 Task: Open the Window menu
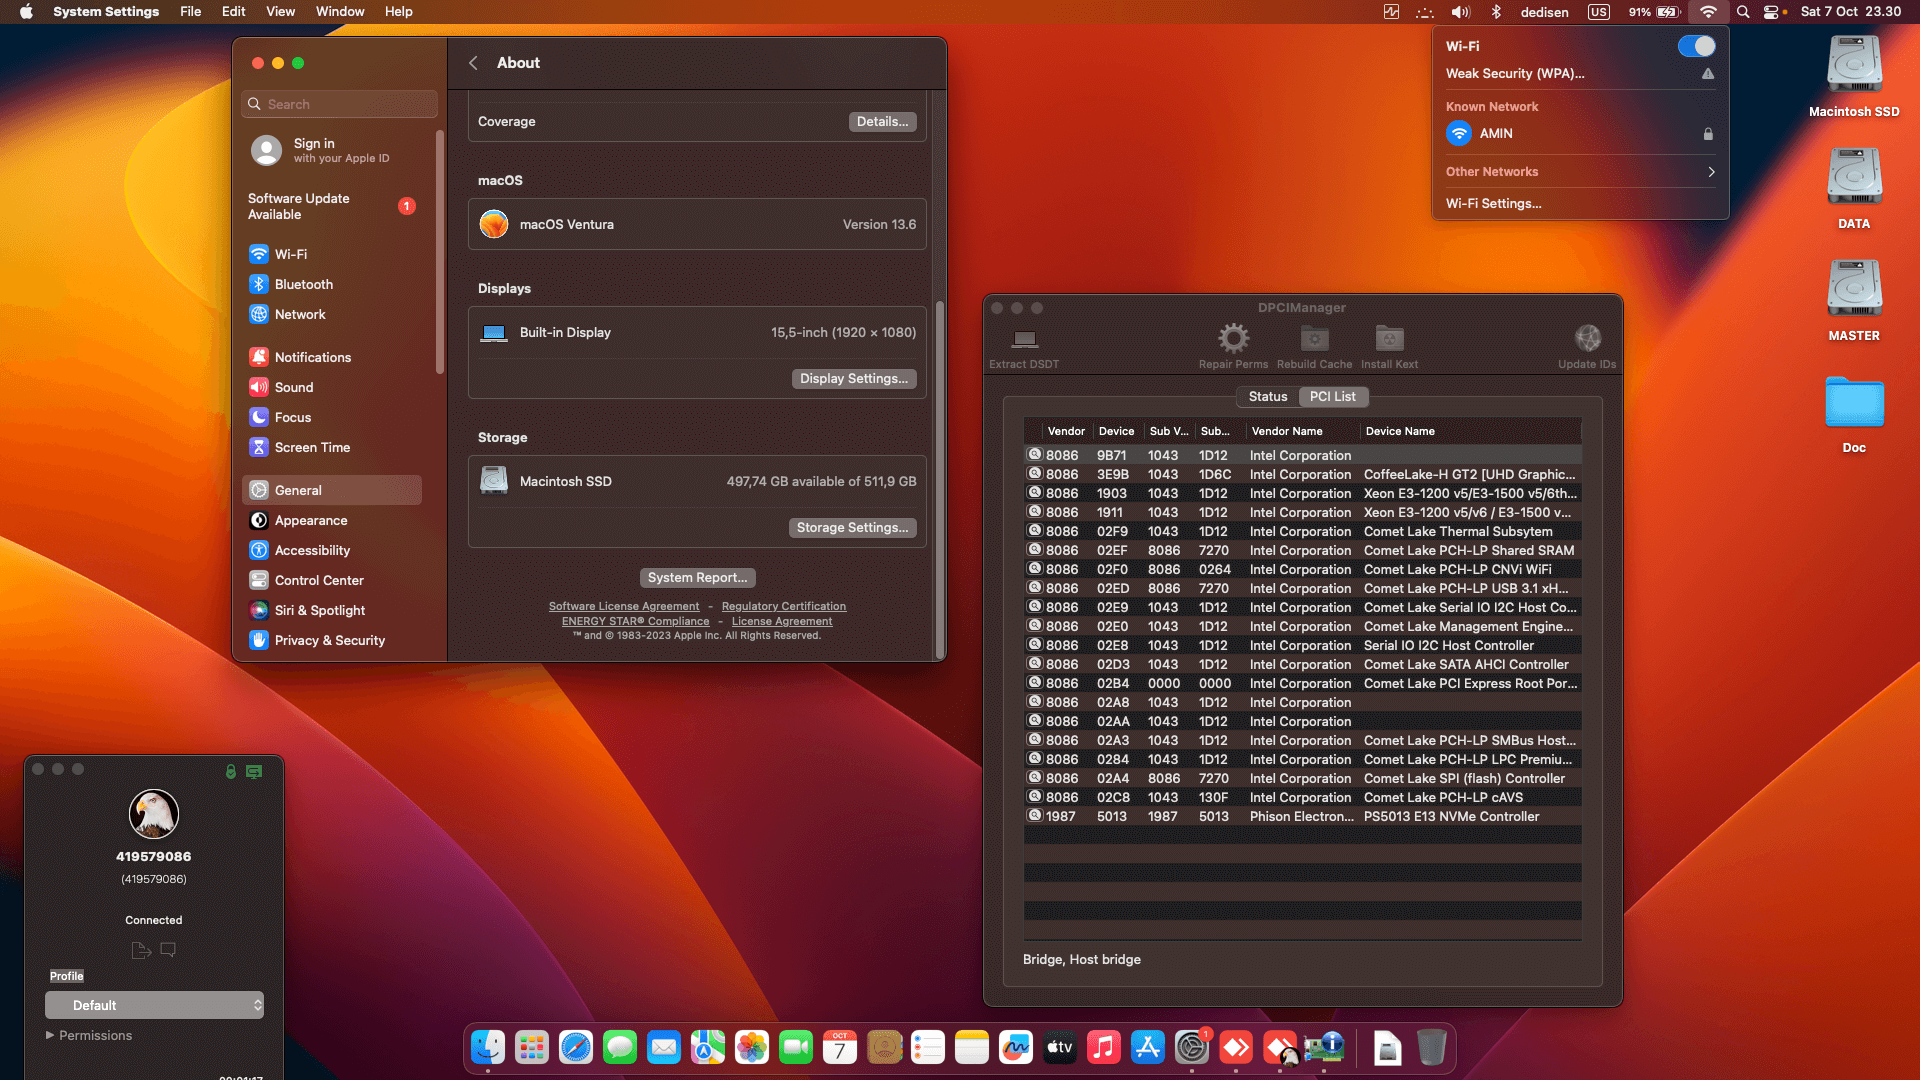pos(340,11)
